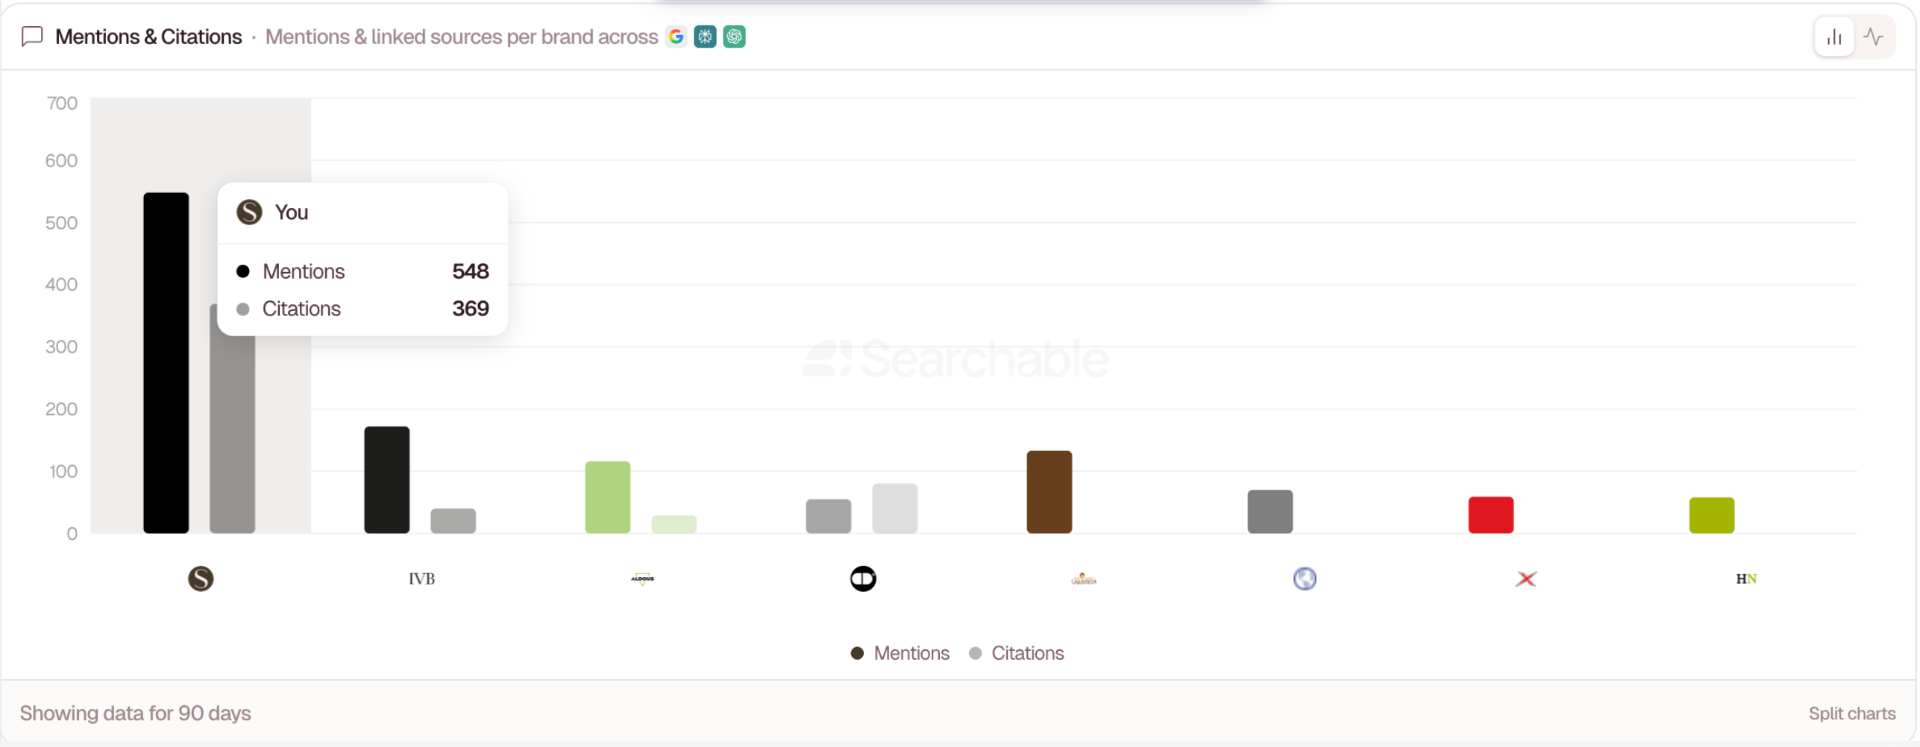Click the 500 y-axis label

[x=61, y=223]
